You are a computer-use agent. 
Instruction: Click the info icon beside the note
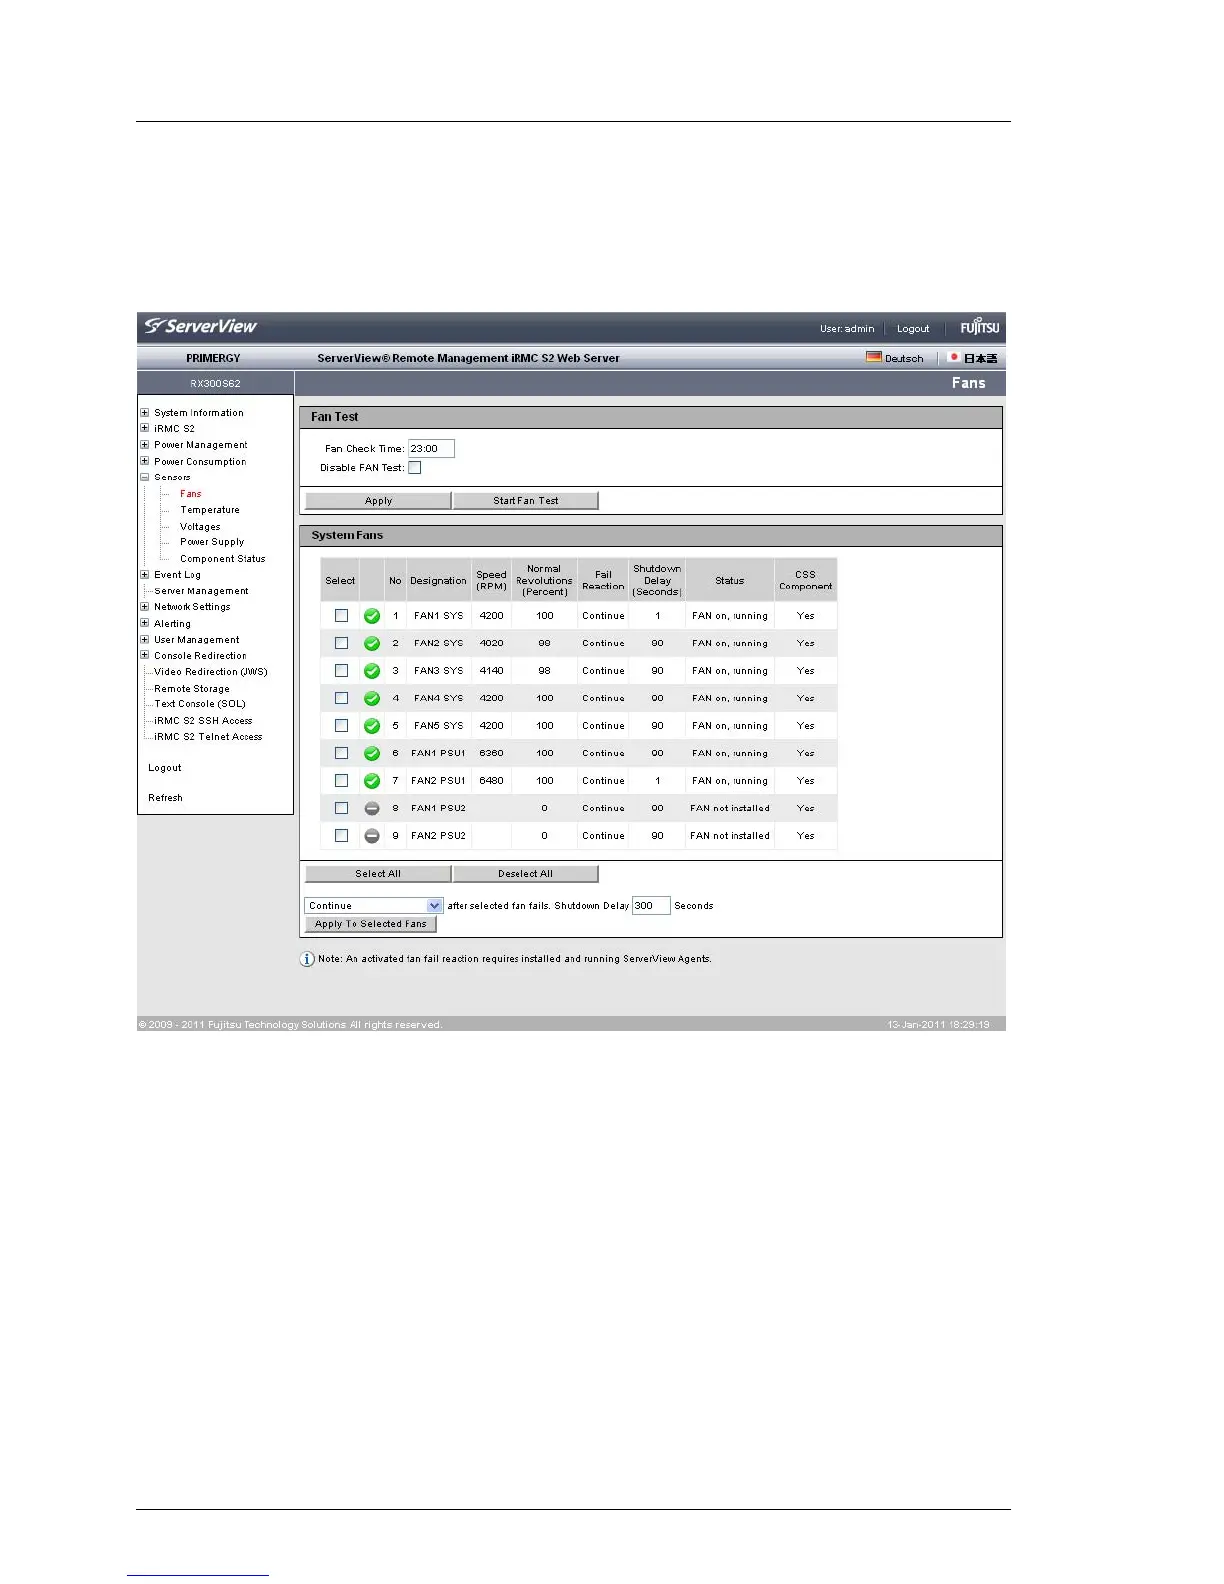pos(308,959)
